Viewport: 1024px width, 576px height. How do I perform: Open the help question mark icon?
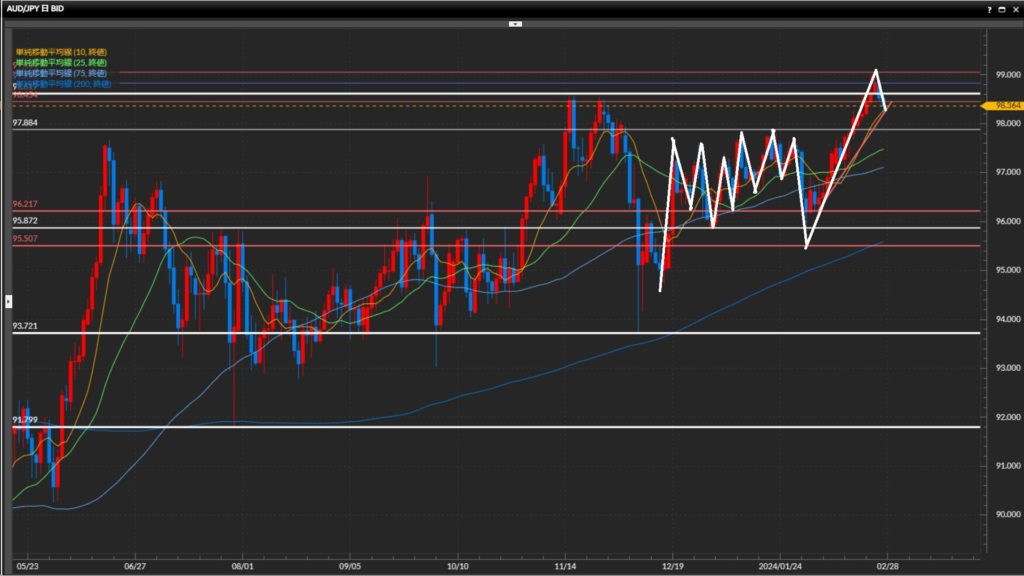(989, 8)
